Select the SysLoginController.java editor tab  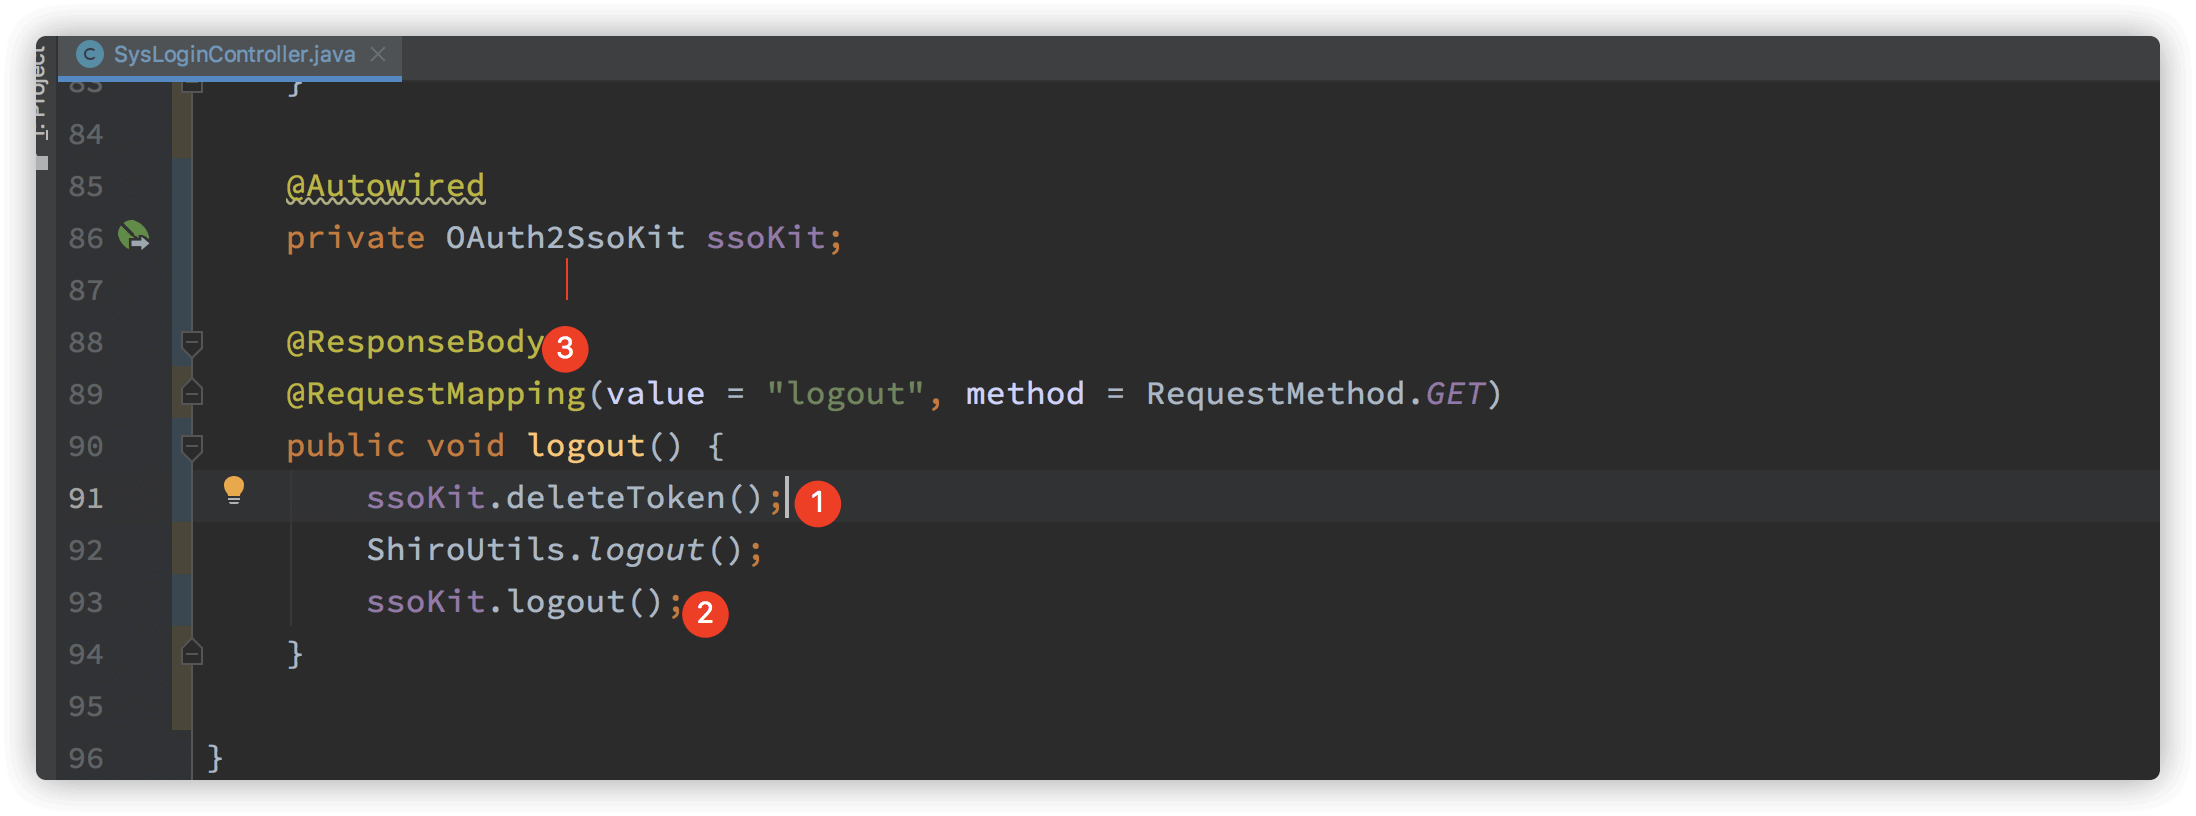click(230, 55)
